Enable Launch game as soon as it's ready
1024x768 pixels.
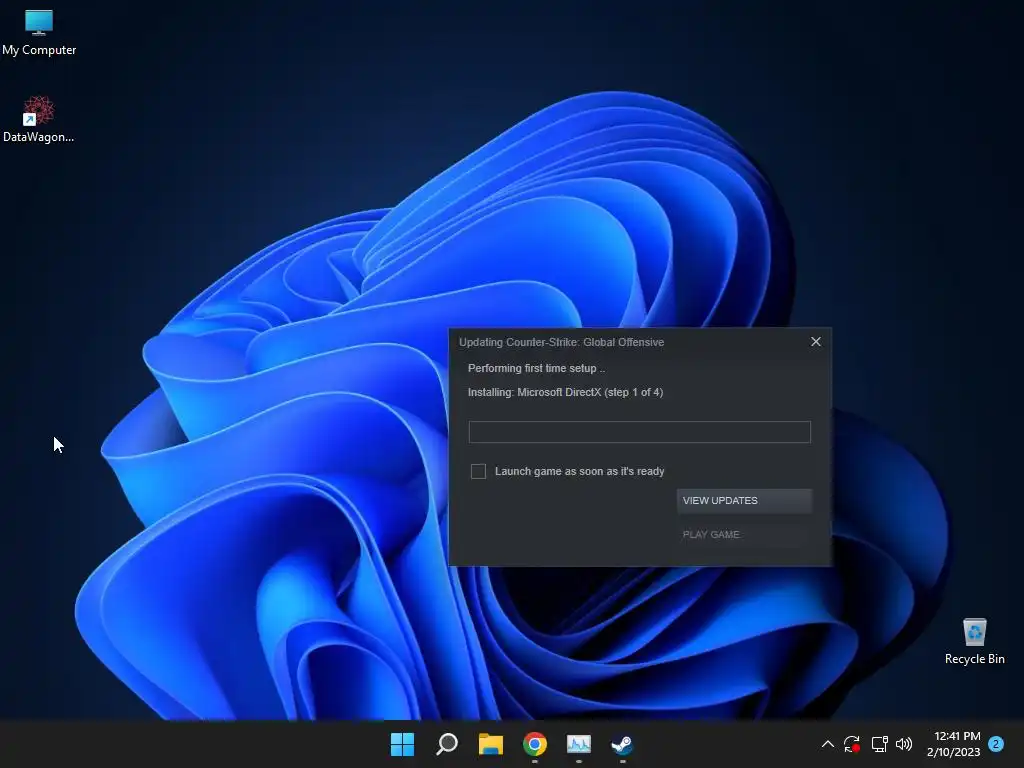point(478,472)
